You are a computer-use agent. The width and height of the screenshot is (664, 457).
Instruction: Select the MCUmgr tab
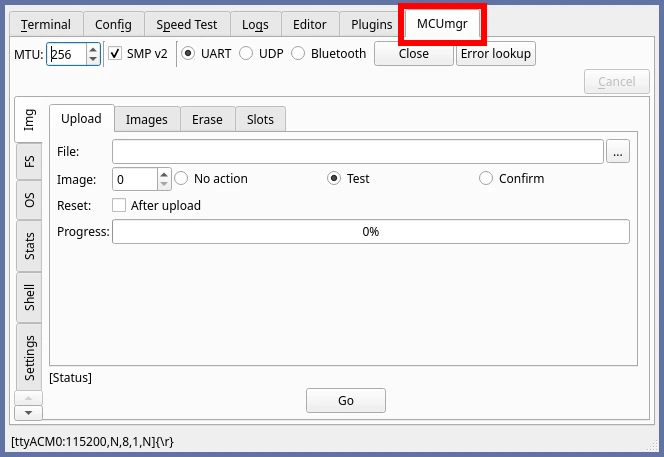442,24
